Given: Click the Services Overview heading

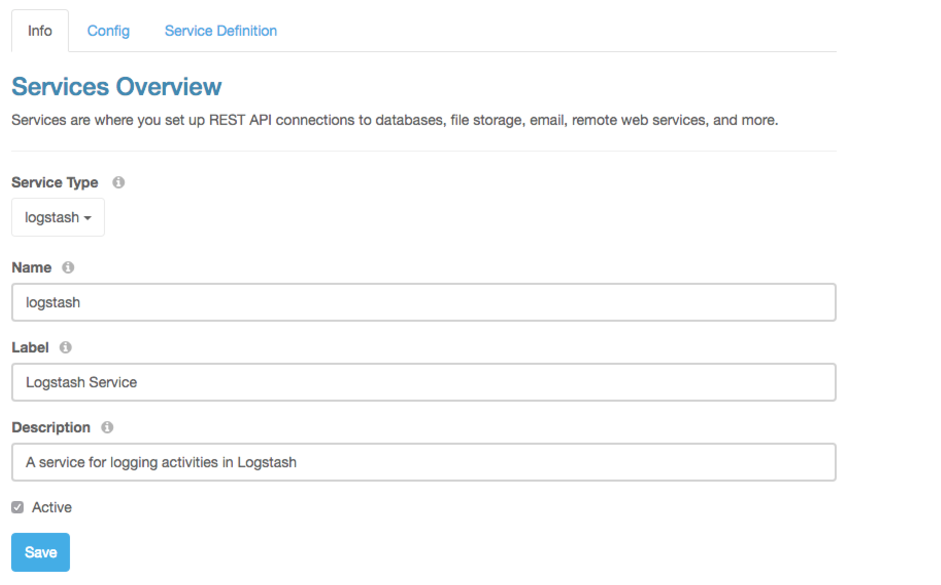Looking at the screenshot, I should (116, 87).
